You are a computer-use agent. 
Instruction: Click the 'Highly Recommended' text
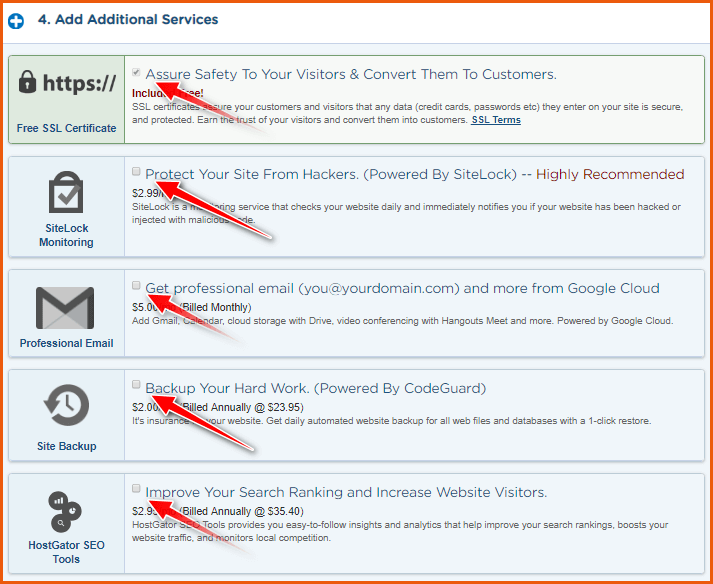(x=610, y=174)
